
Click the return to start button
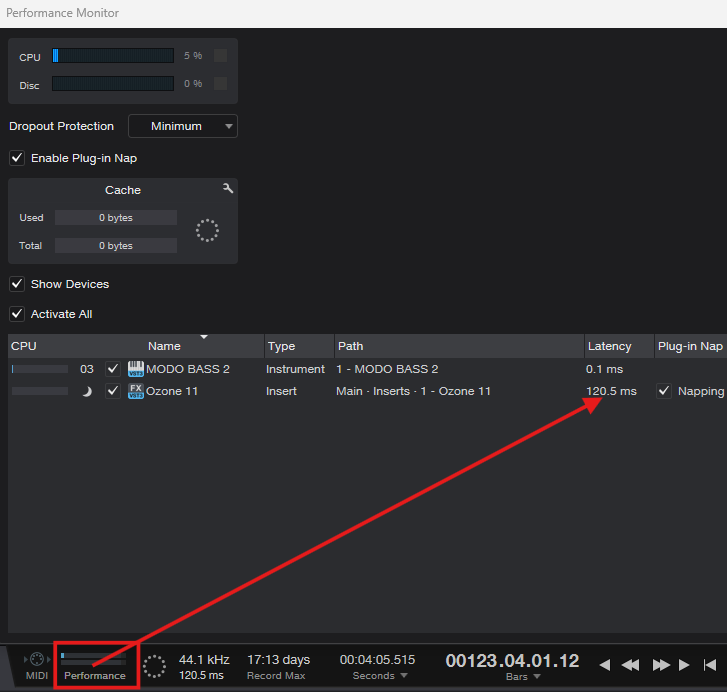pos(710,665)
